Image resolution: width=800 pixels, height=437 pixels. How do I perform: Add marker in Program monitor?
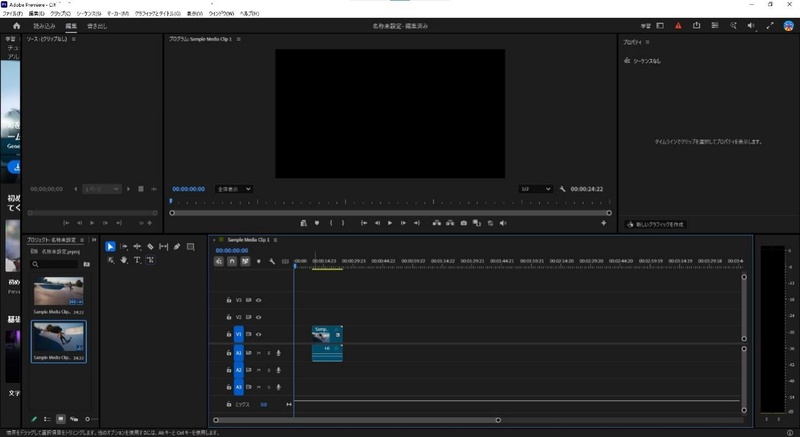click(x=317, y=223)
